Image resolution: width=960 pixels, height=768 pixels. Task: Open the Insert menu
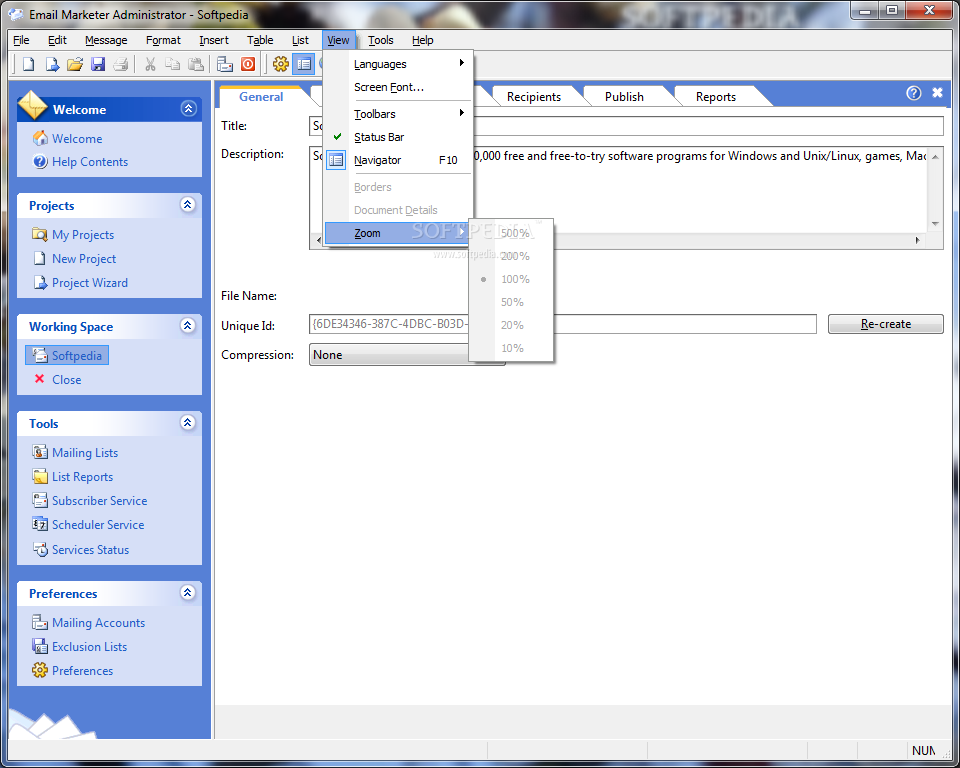(x=214, y=40)
